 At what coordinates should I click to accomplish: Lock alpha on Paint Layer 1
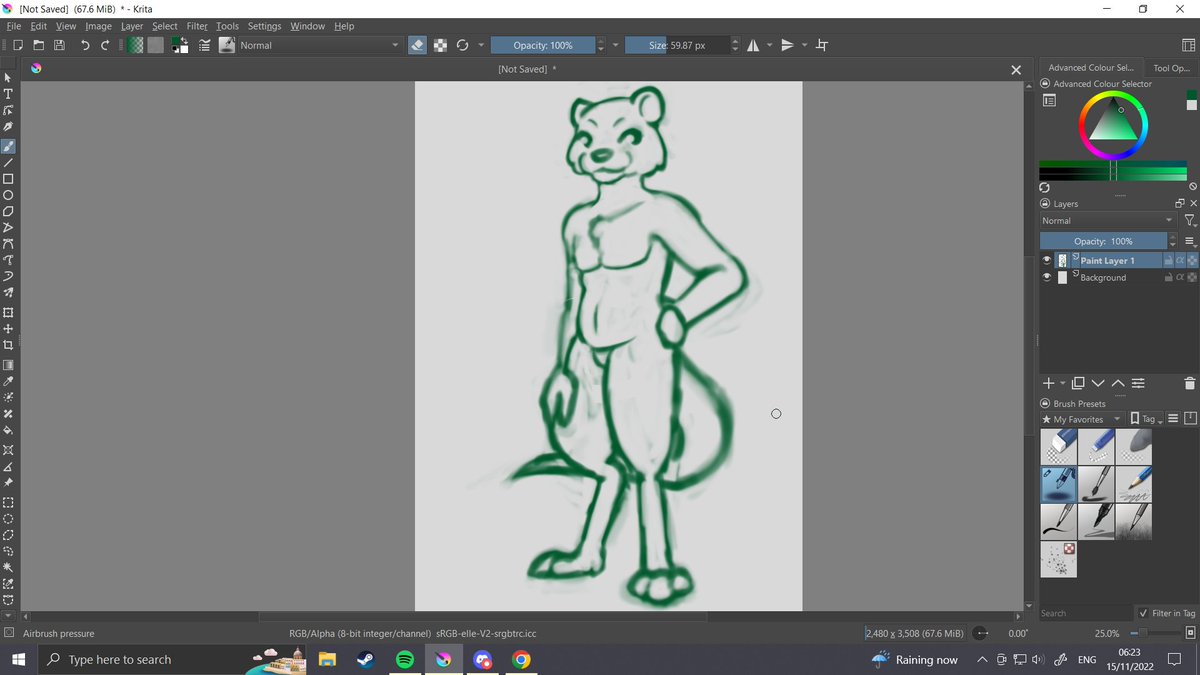1180,260
